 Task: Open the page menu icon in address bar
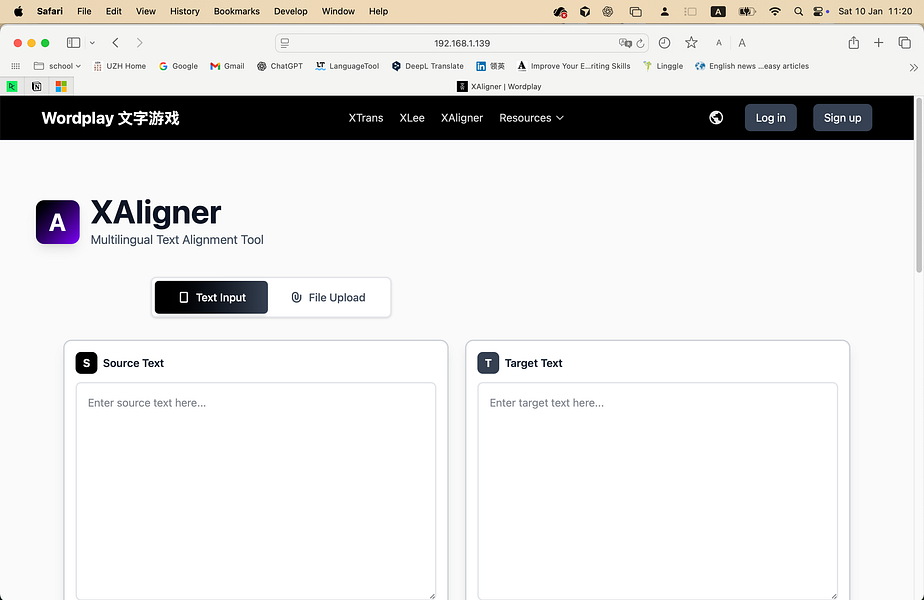[x=285, y=43]
